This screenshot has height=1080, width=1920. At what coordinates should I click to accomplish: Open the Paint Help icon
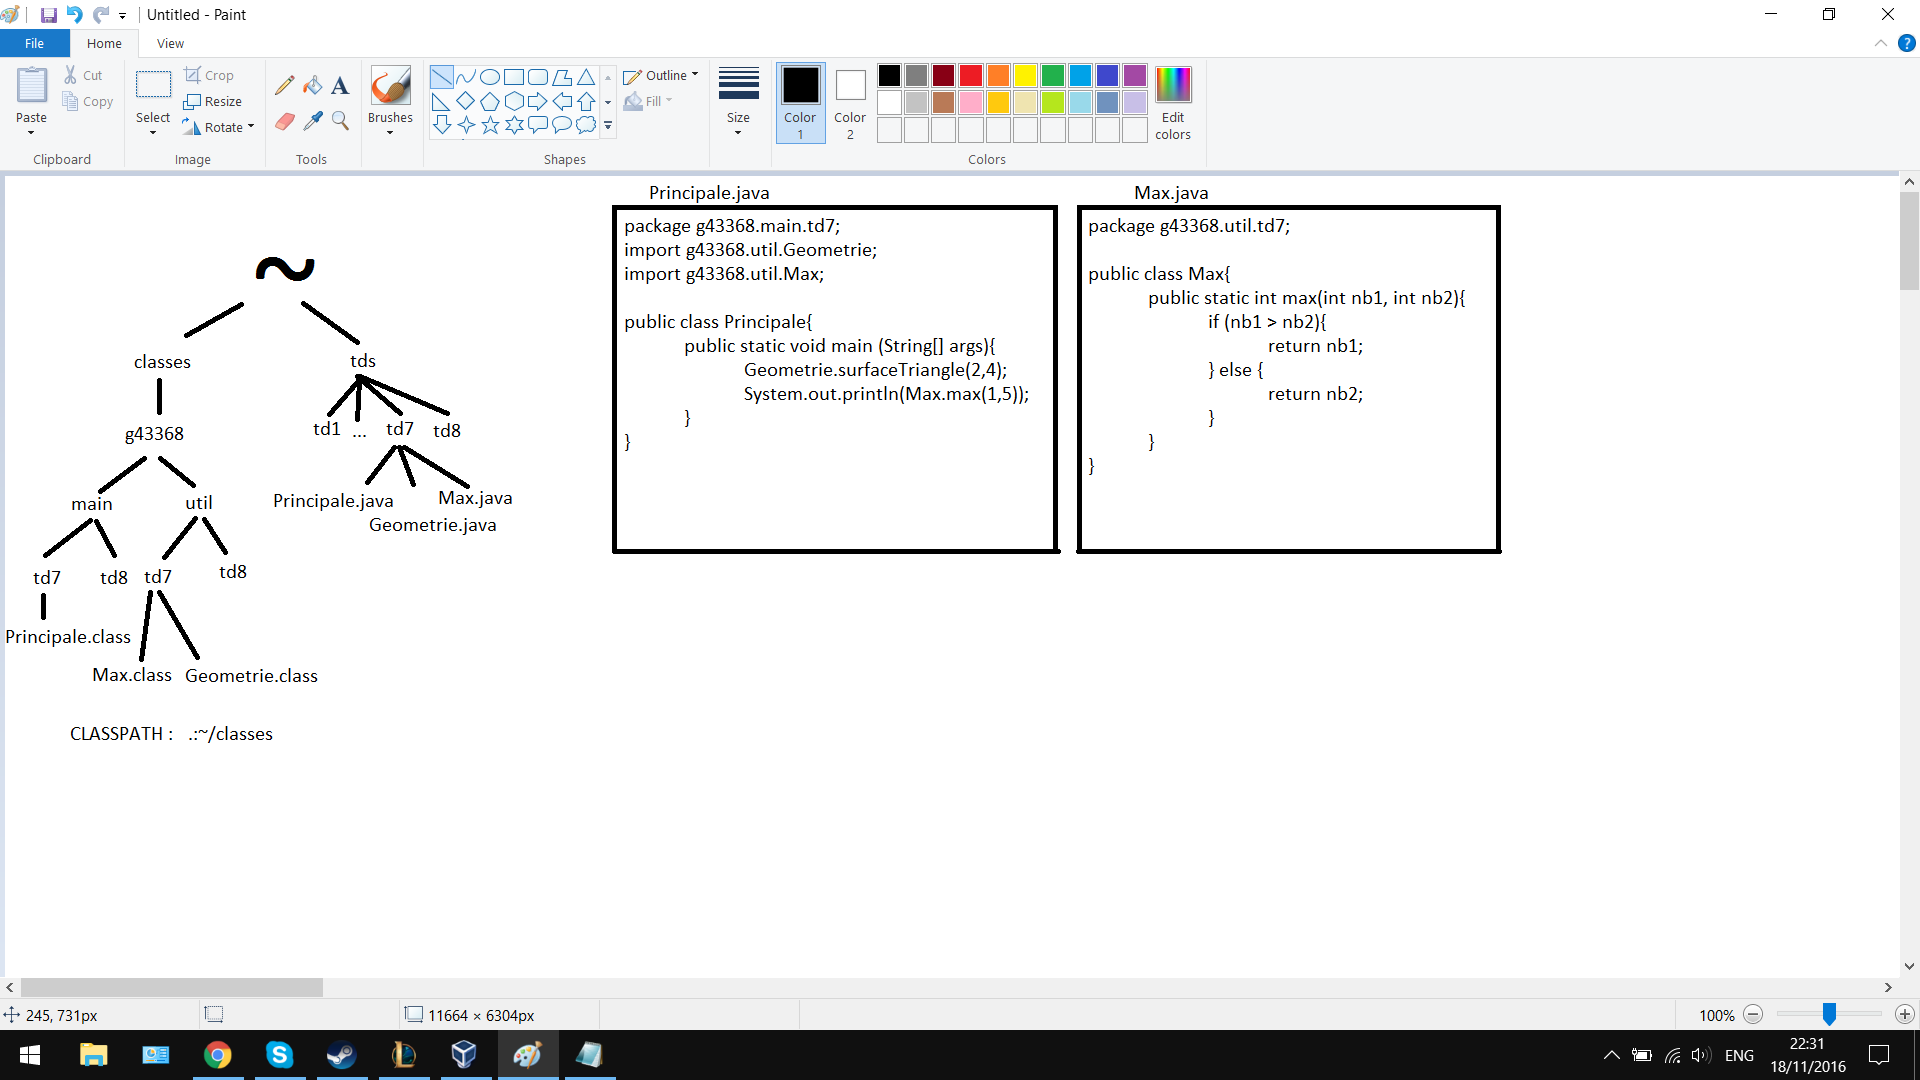[1907, 43]
